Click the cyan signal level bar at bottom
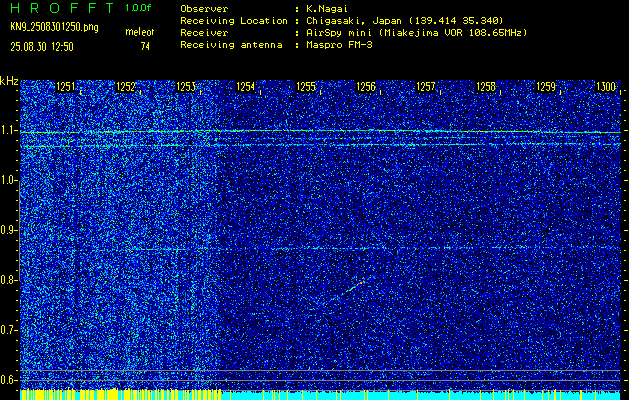629x400 pixels. coord(421,395)
